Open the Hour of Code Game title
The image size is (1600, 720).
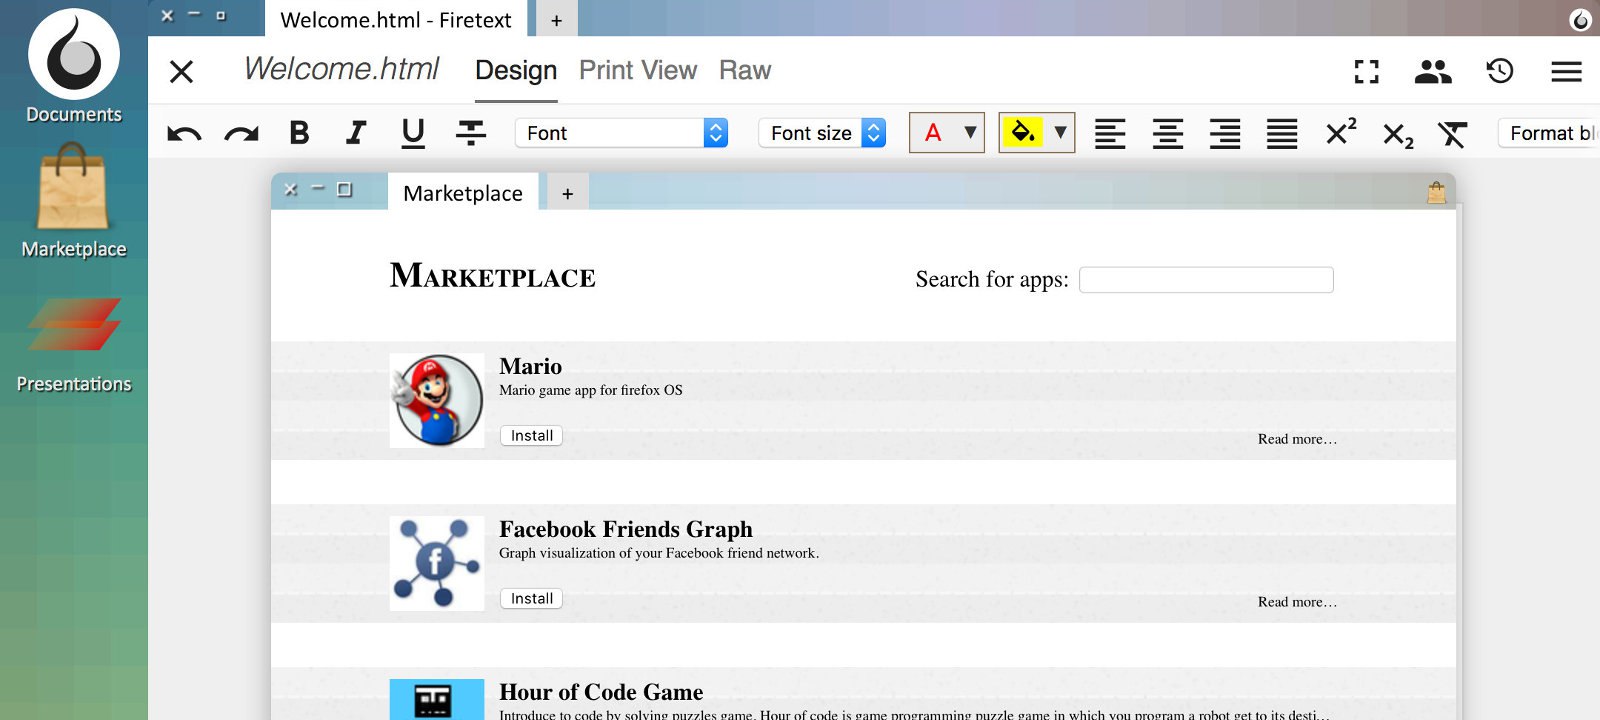pos(601,692)
